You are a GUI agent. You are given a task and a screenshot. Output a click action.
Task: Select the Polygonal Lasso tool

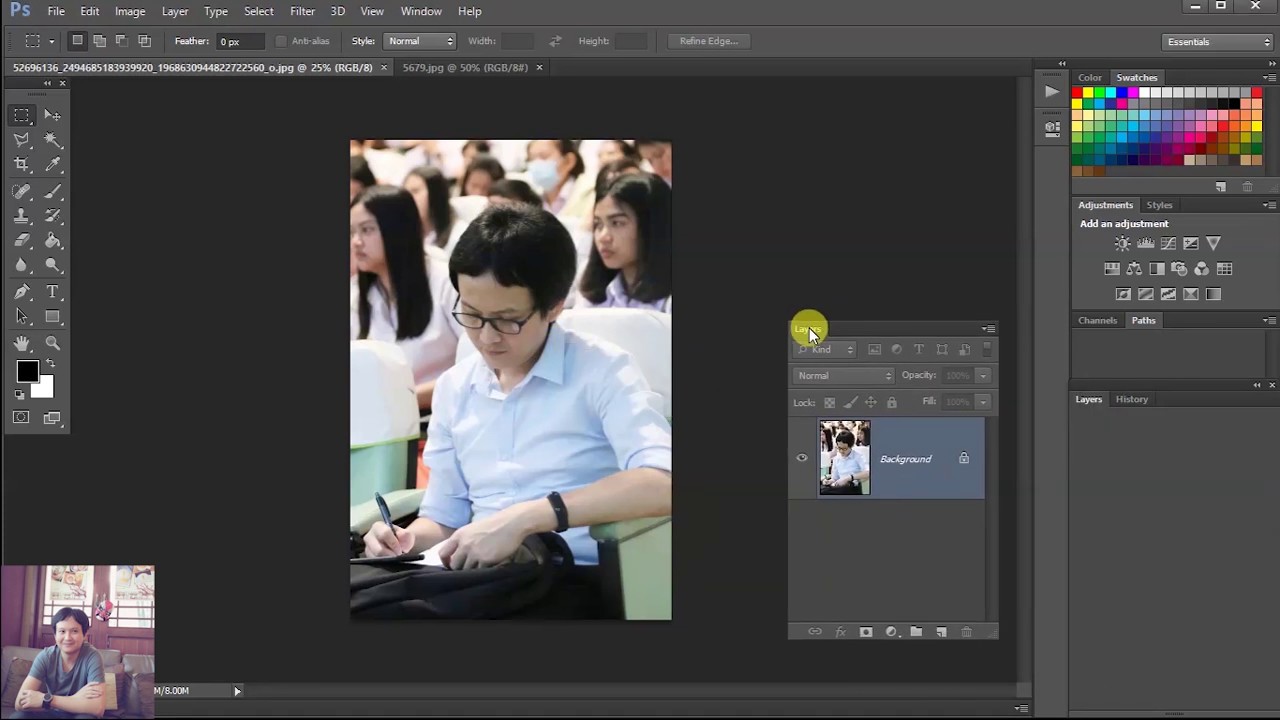[22, 140]
